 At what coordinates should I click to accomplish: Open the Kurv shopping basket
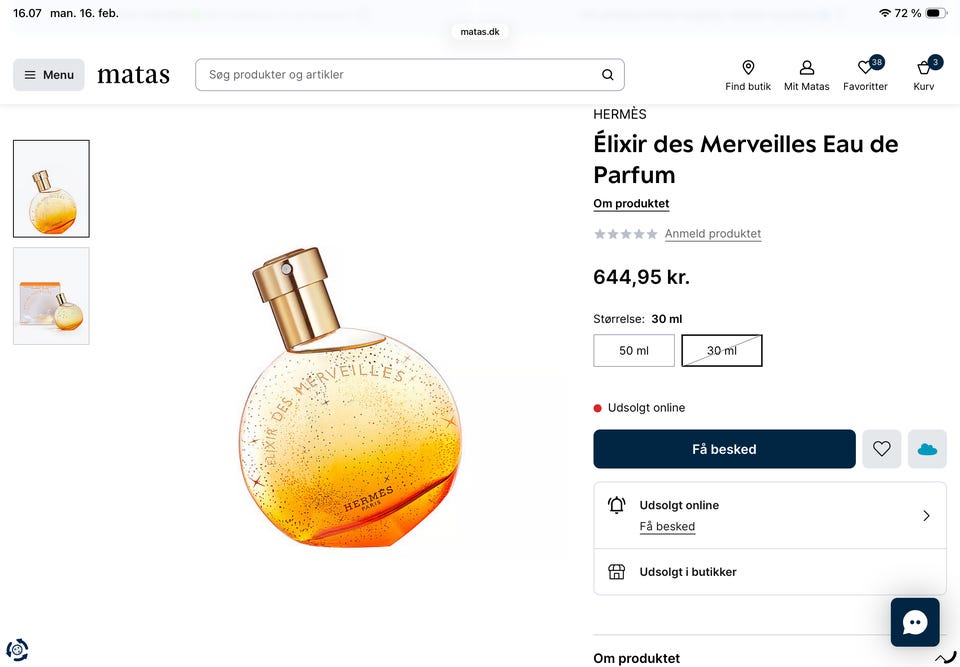[x=924, y=68]
